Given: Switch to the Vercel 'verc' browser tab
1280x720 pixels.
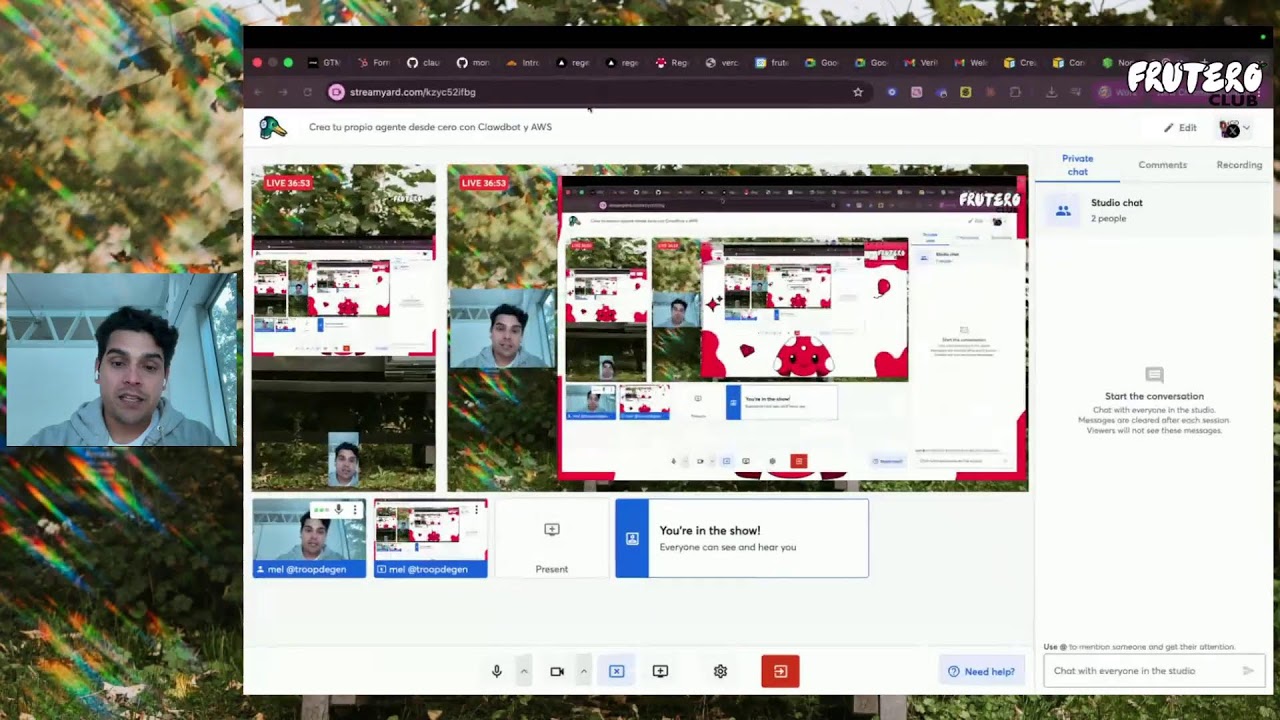Looking at the screenshot, I should coord(723,63).
